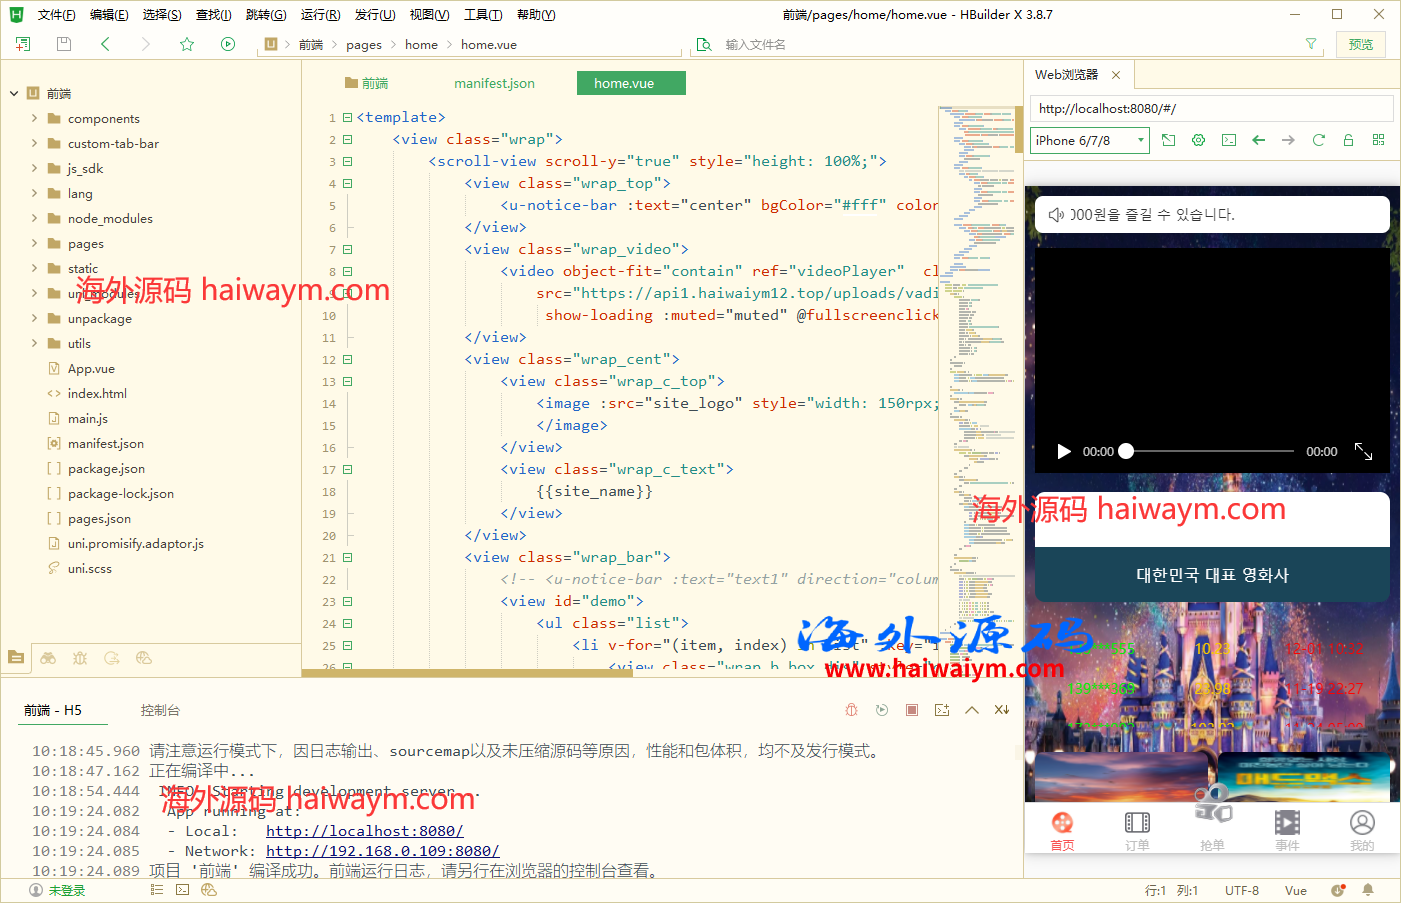Open browser settings gear icon

(x=1198, y=140)
